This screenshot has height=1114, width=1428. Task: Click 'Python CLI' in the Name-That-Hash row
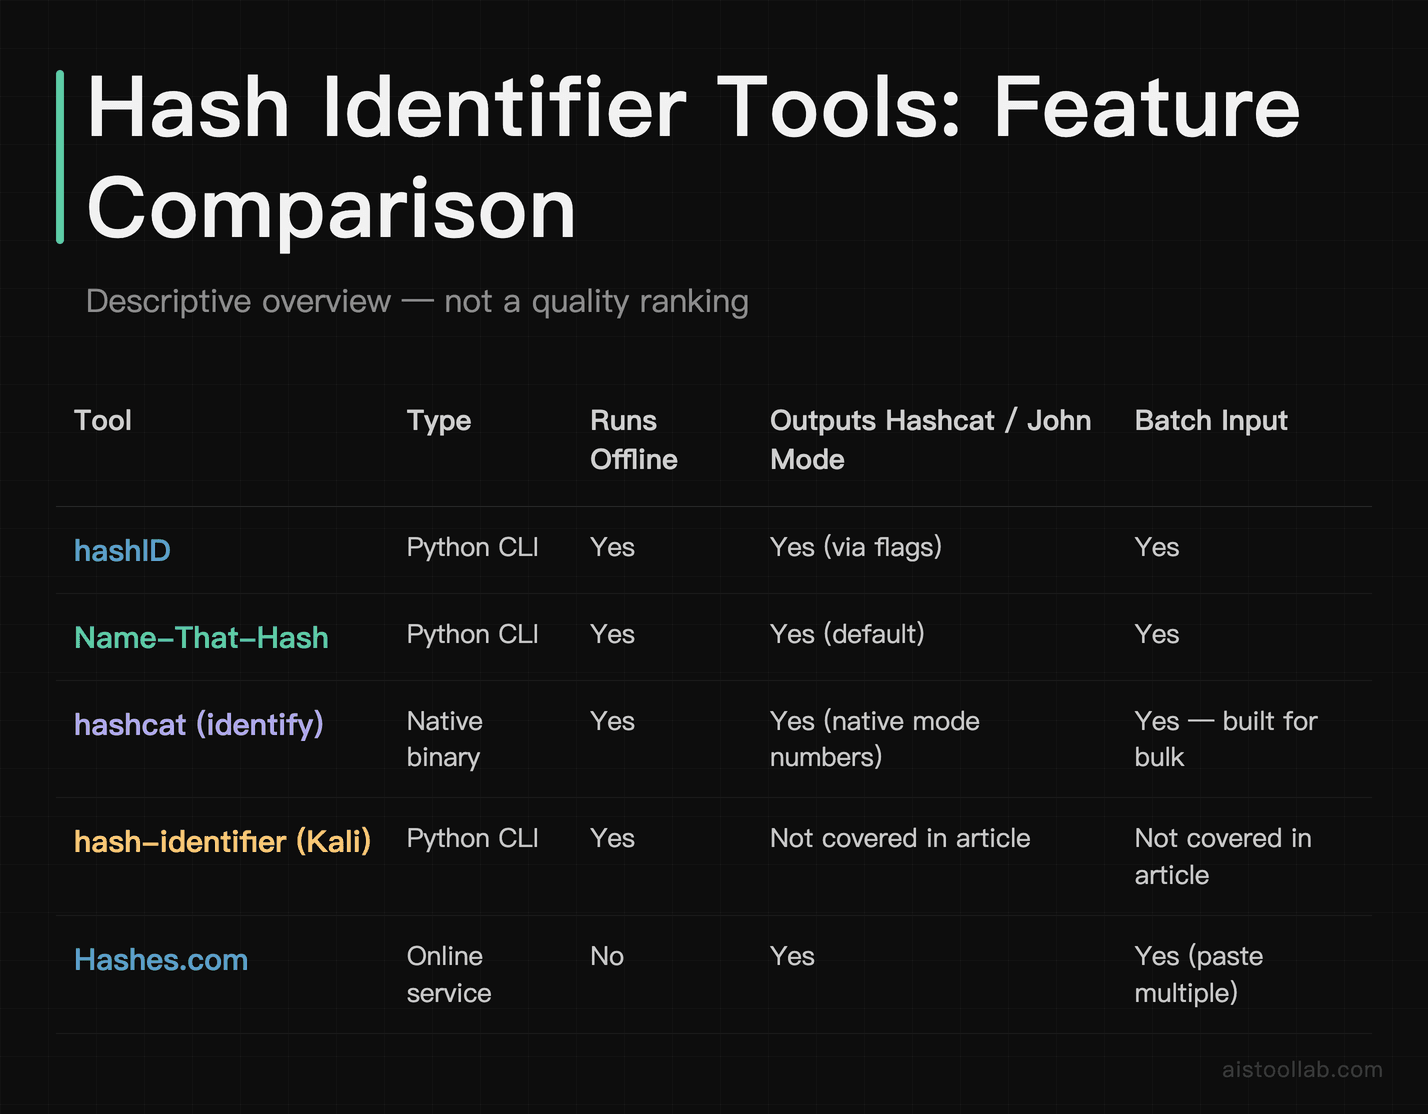(473, 634)
